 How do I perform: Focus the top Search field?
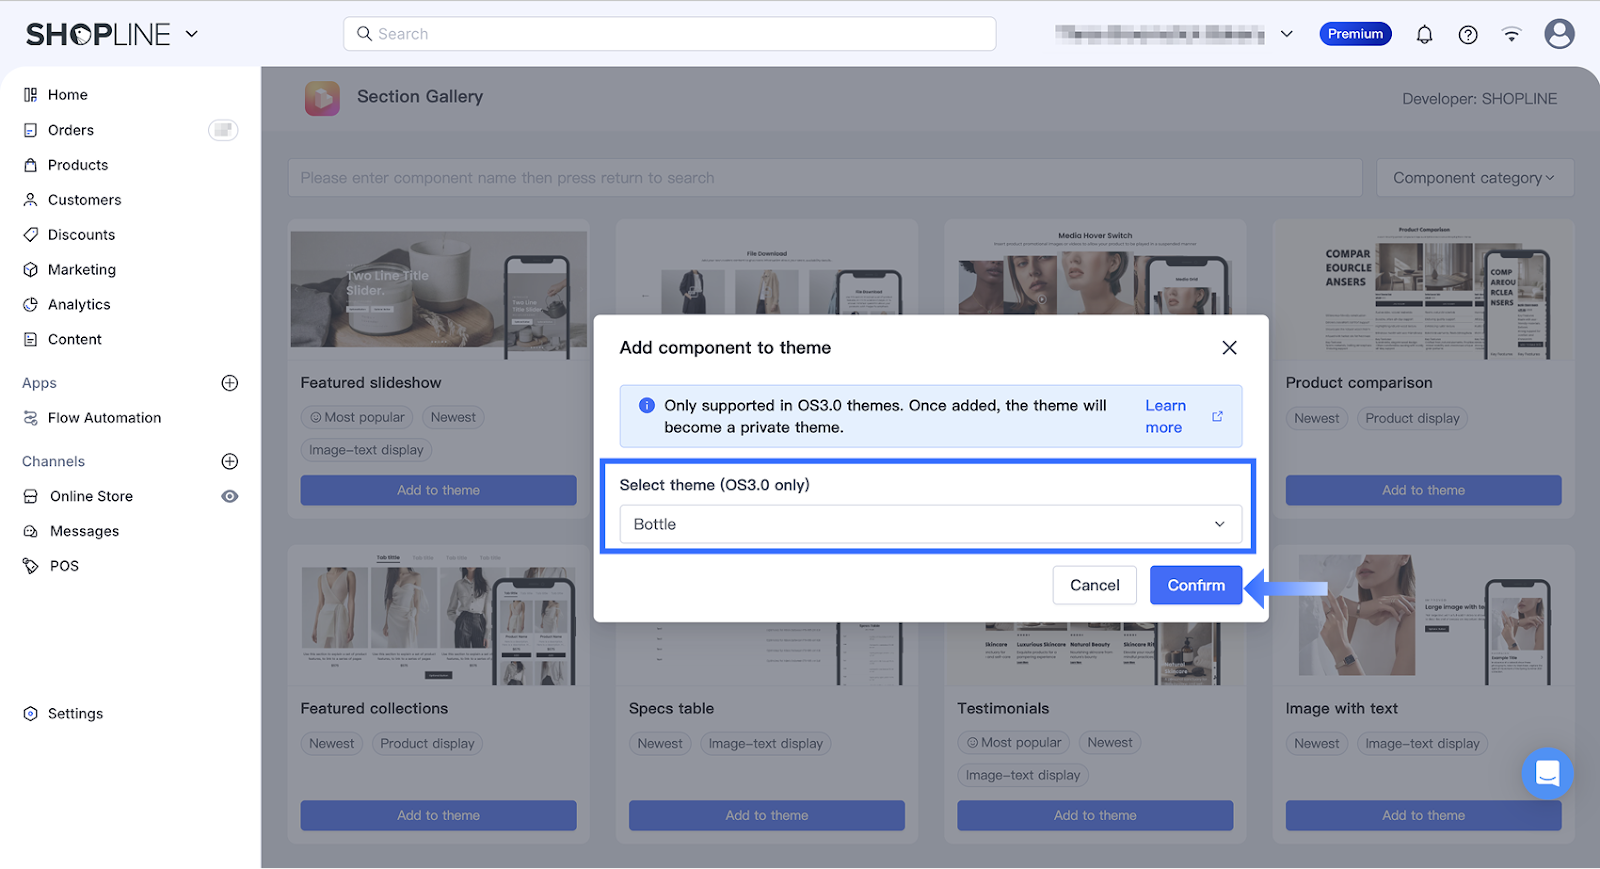point(670,34)
